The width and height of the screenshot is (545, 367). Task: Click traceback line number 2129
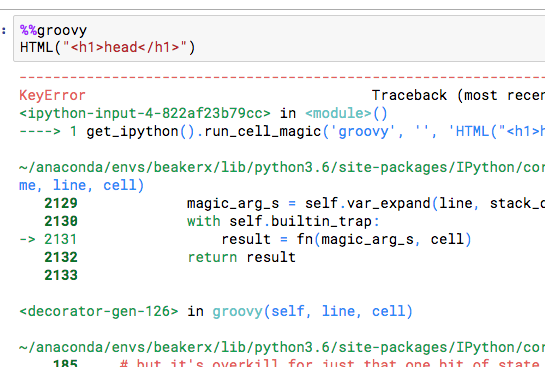coord(61,203)
